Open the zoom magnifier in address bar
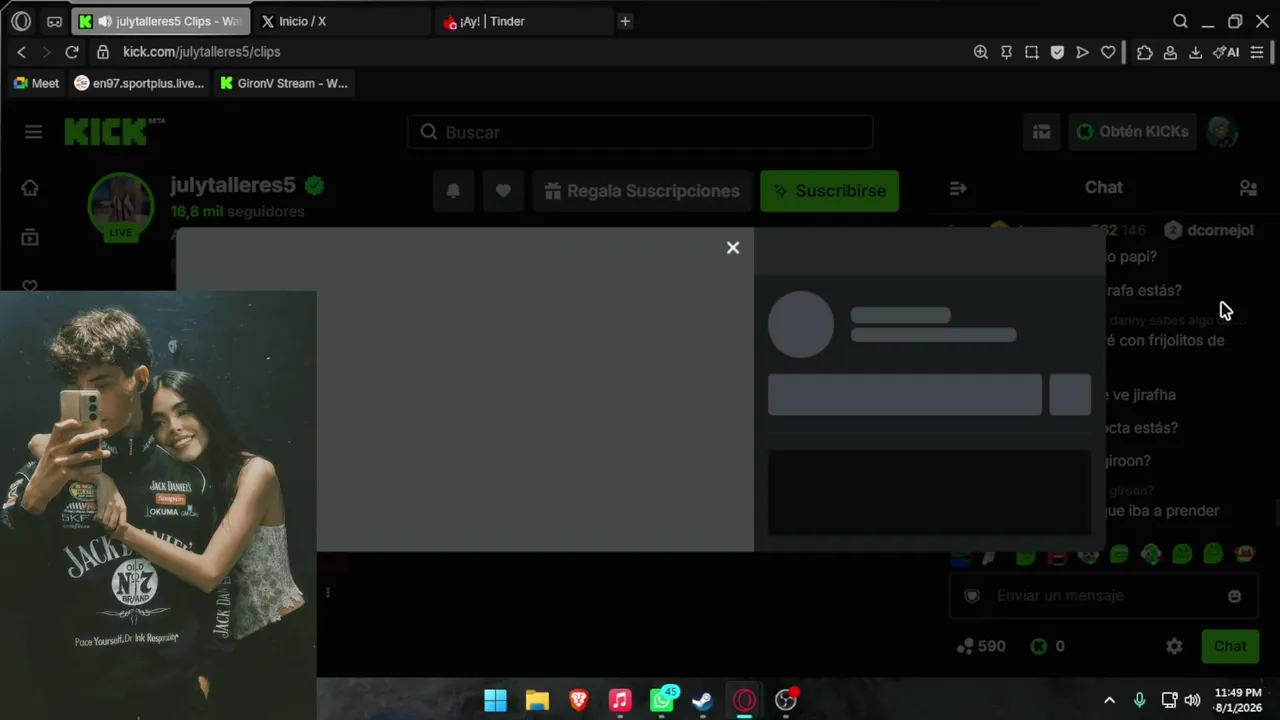 pos(981,52)
